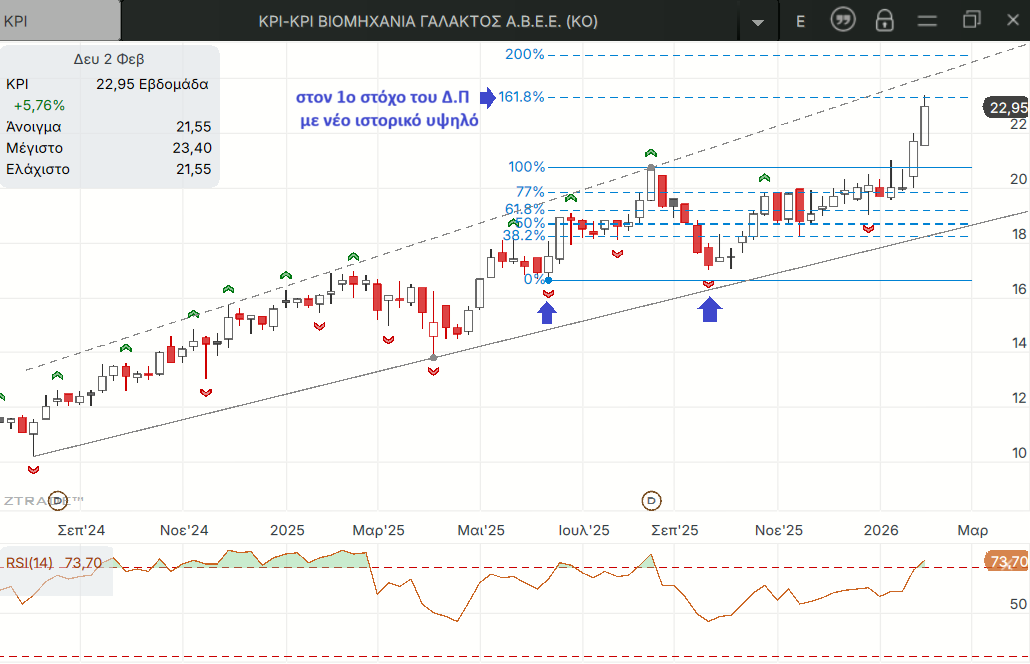Click the quotes comment icon in title bar

(844, 20)
